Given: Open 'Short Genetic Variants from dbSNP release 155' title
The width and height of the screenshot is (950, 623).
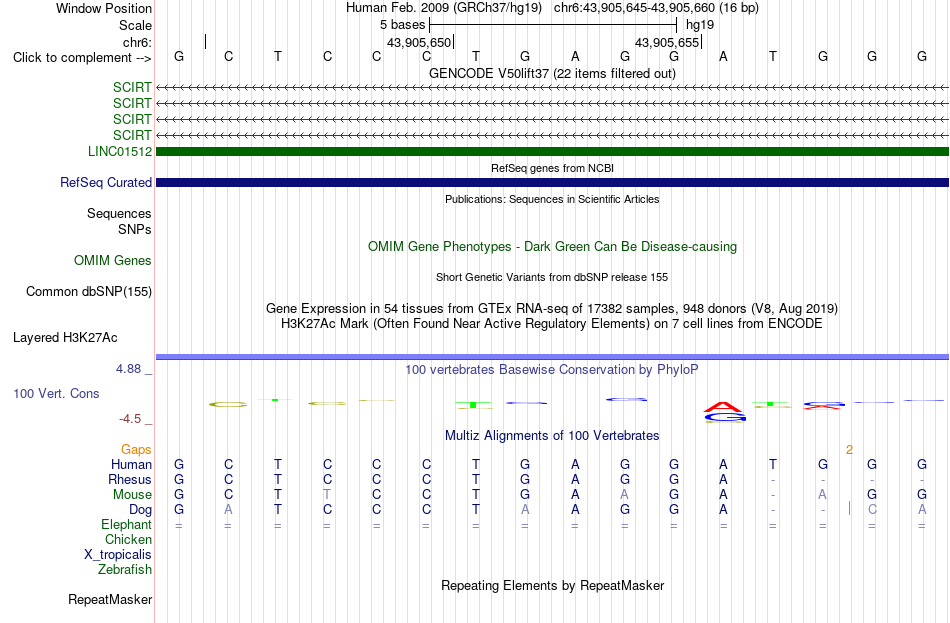Looking at the screenshot, I should [552, 277].
